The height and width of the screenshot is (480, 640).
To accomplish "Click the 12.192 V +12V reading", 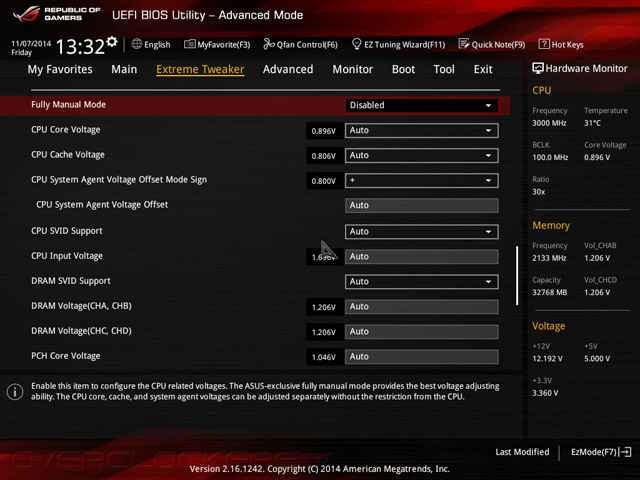I will pyautogui.click(x=547, y=359).
